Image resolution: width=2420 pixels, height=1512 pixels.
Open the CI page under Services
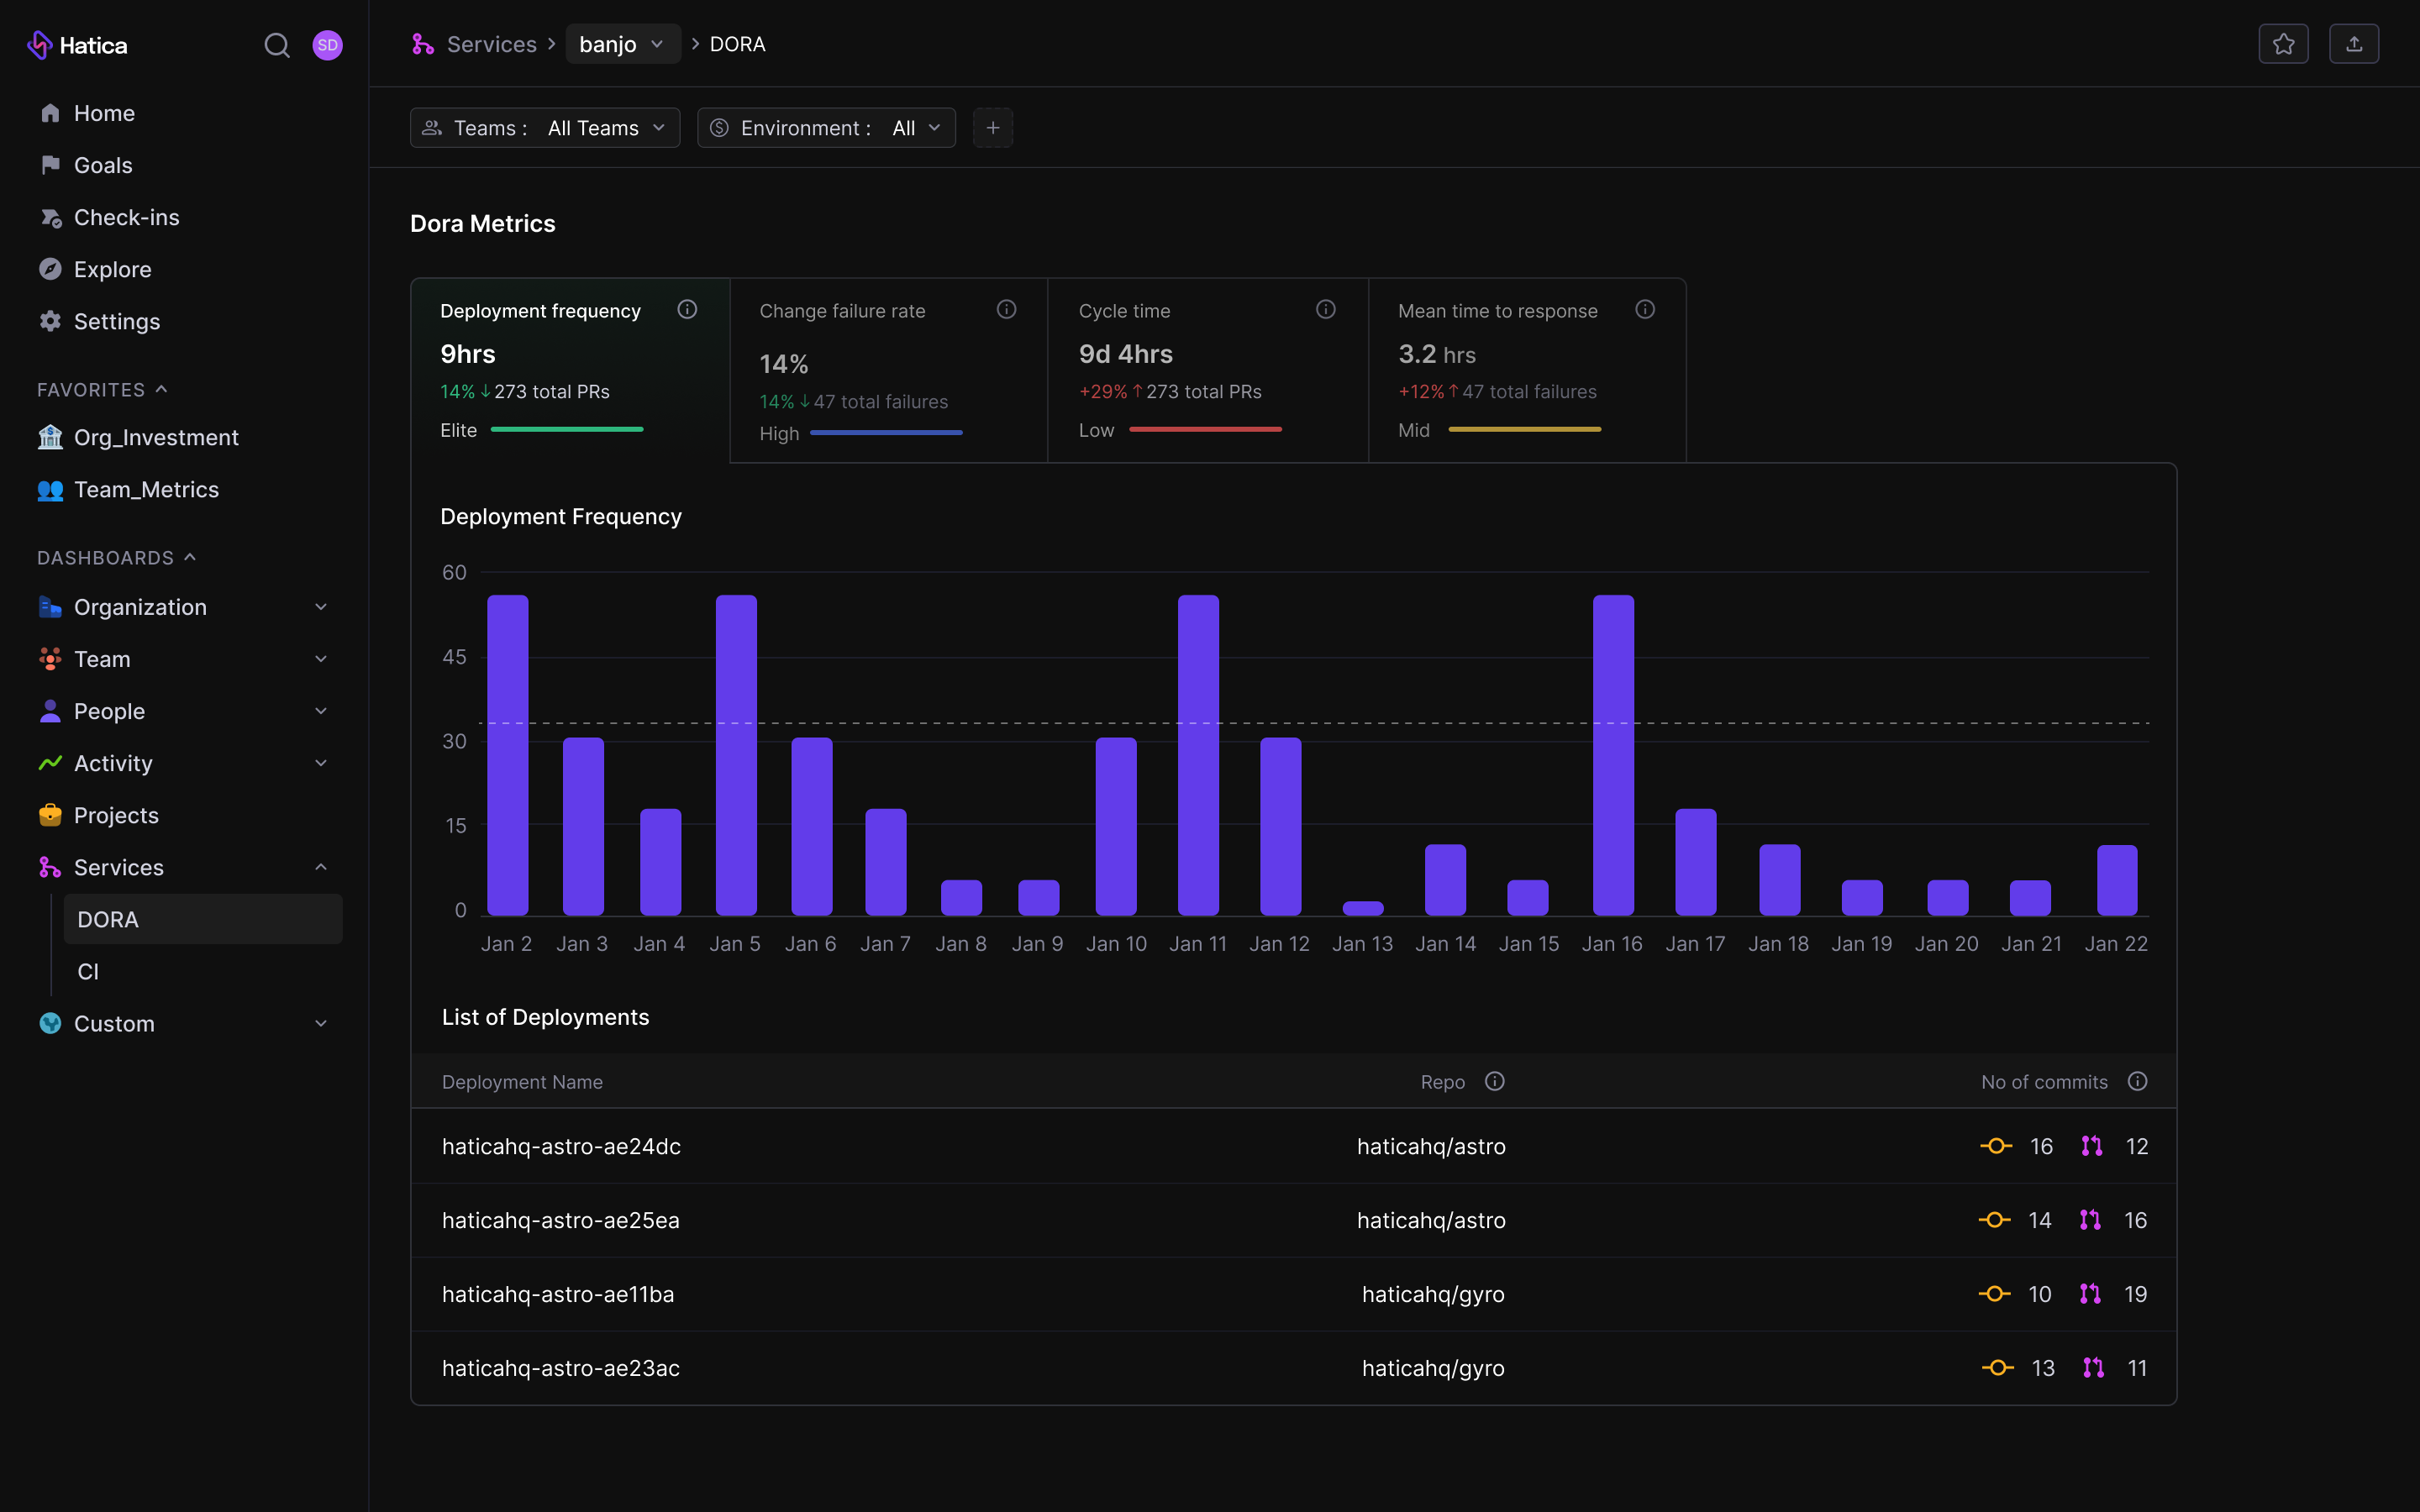[x=88, y=971]
